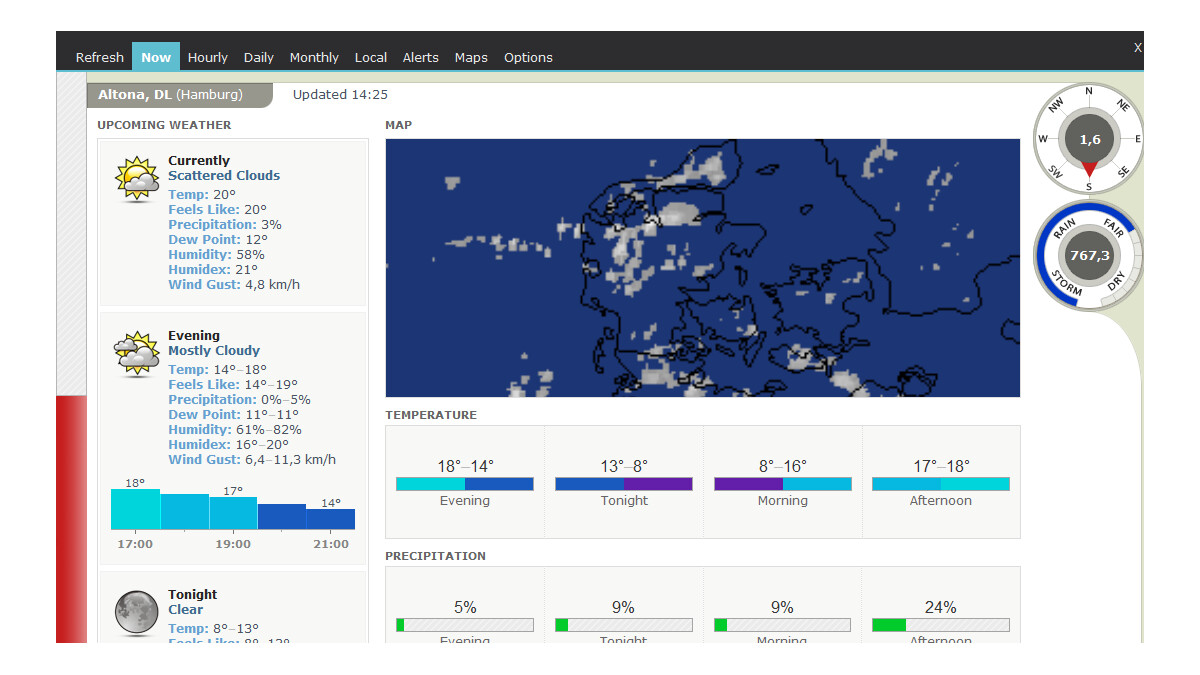Click the Dew Point: 12° line
The height and width of the screenshot is (675, 1200).
pos(218,240)
